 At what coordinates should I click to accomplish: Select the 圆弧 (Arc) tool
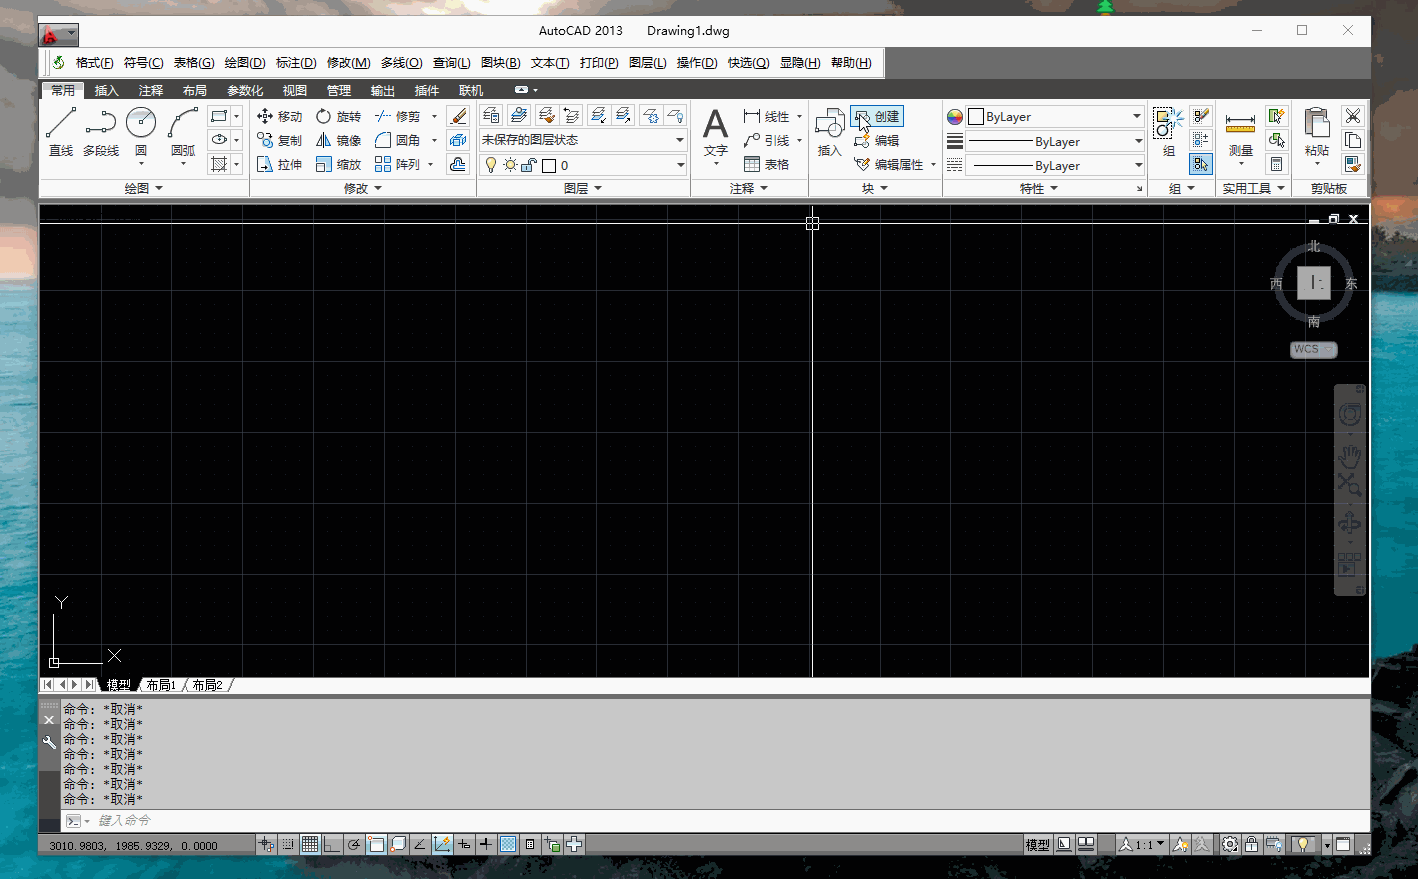183,131
